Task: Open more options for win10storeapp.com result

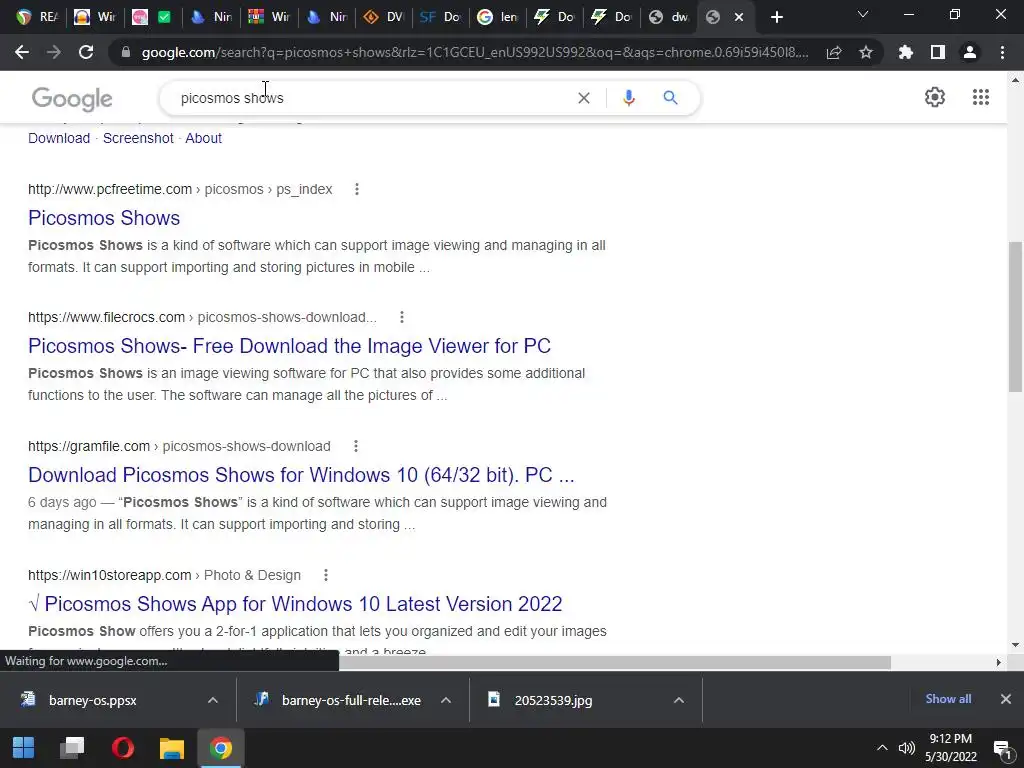Action: (x=325, y=575)
